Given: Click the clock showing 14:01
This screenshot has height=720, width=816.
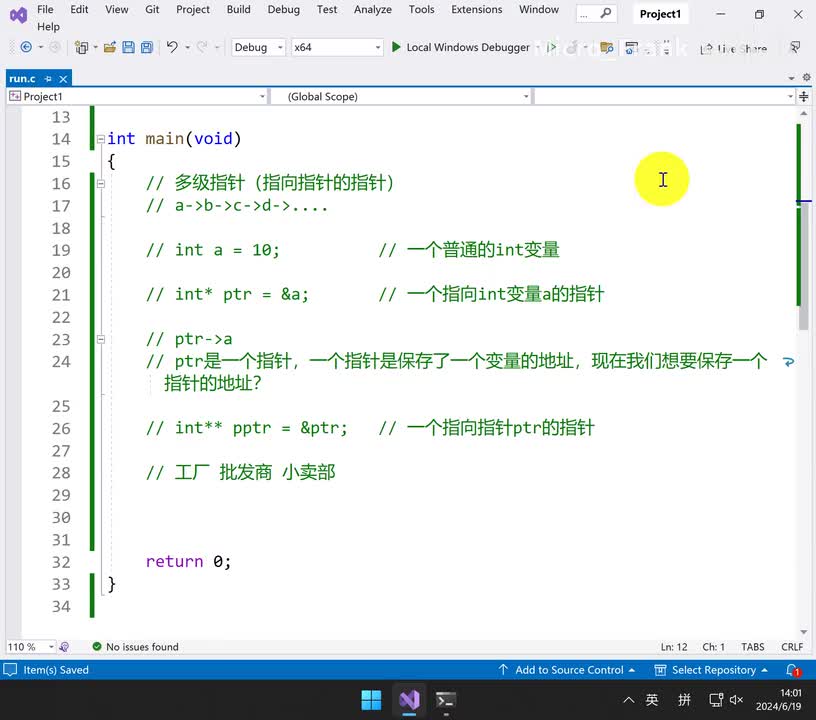Looking at the screenshot, I should tap(790, 693).
